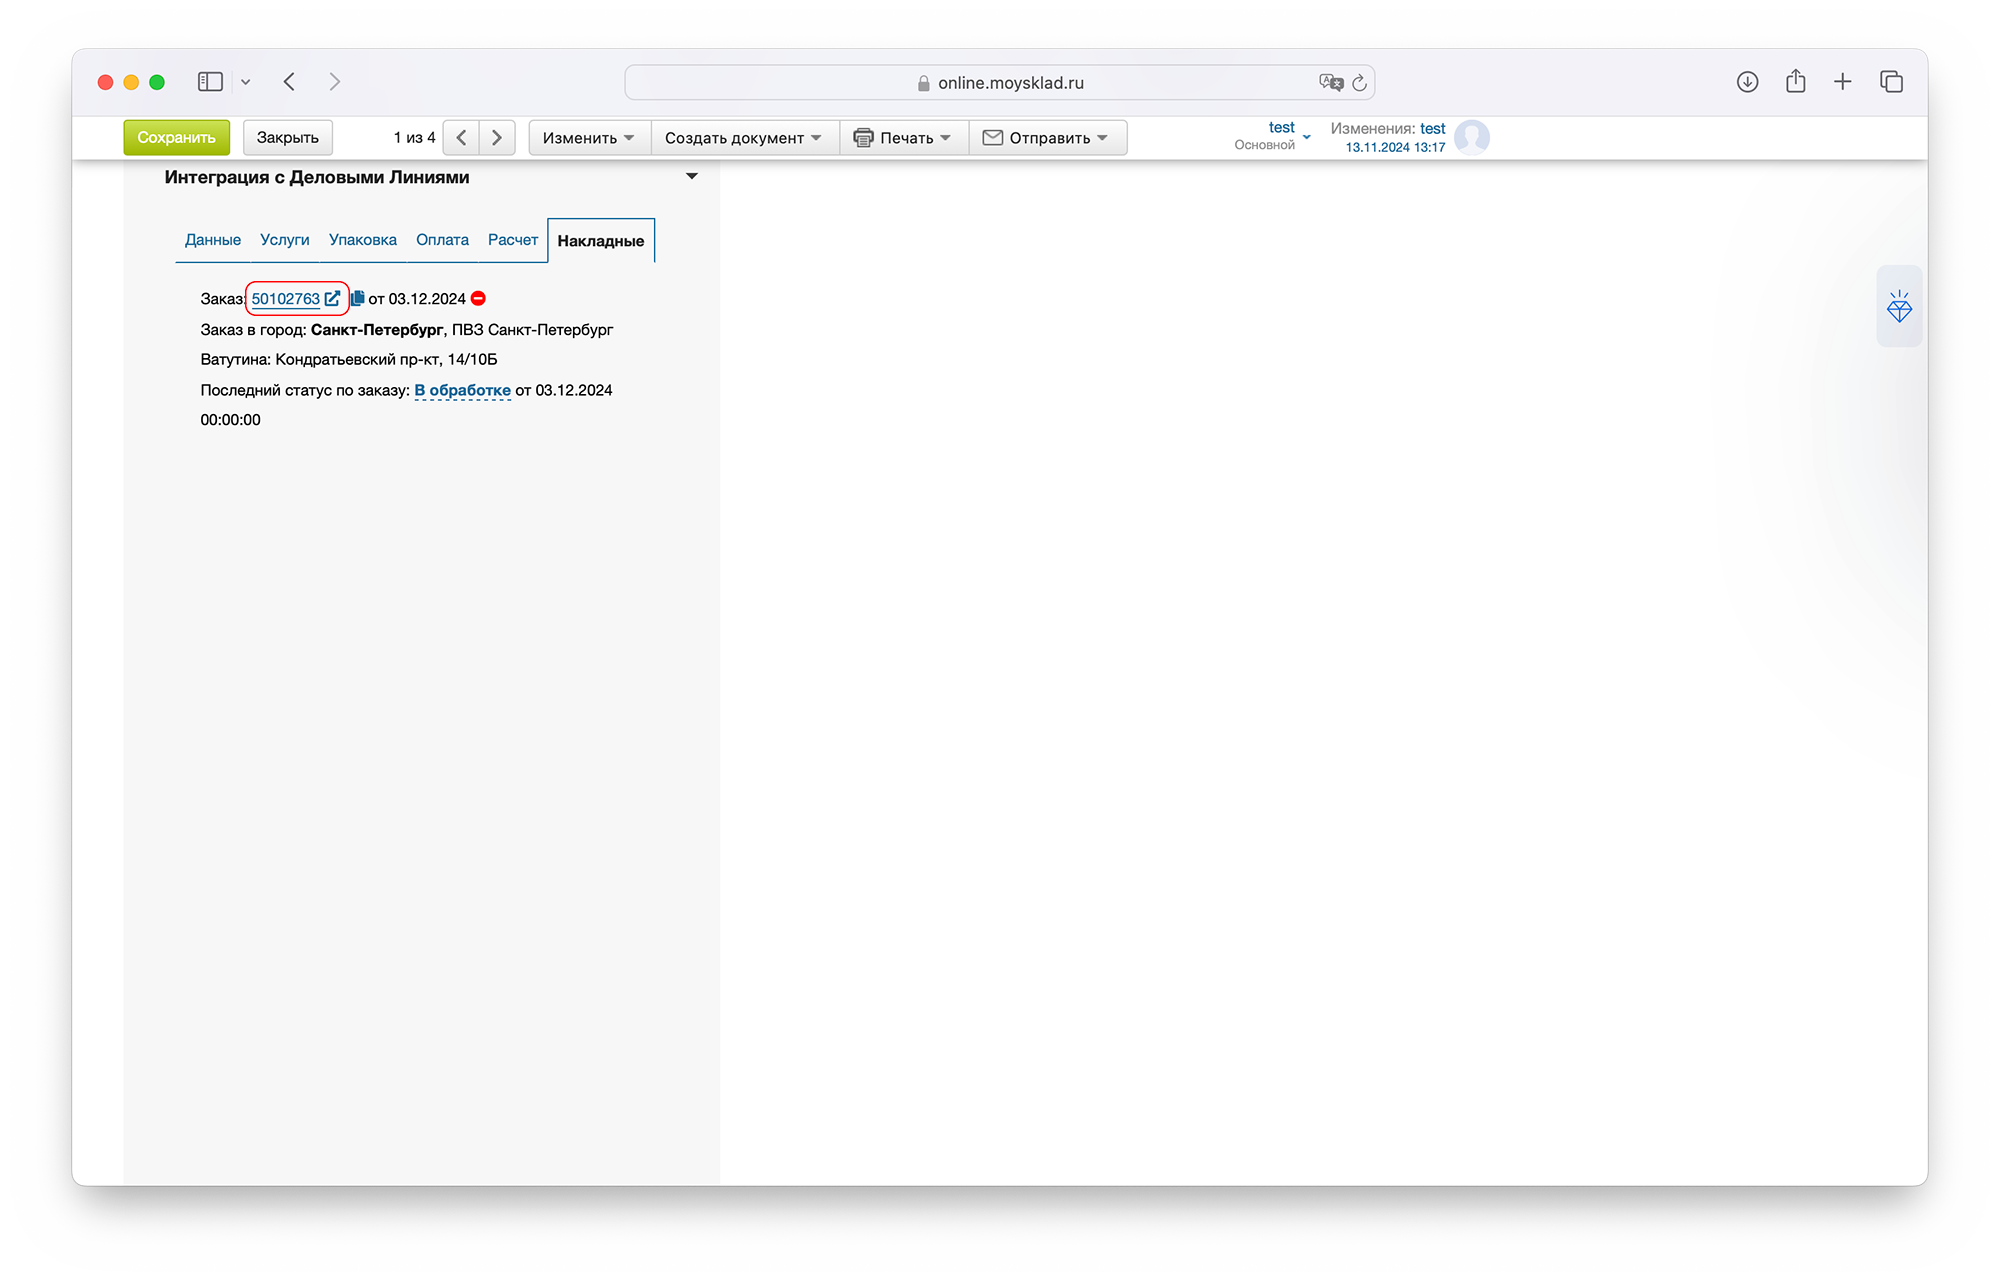The width and height of the screenshot is (2000, 1281).
Task: Switch to the Упаковка tab
Action: click(x=362, y=240)
